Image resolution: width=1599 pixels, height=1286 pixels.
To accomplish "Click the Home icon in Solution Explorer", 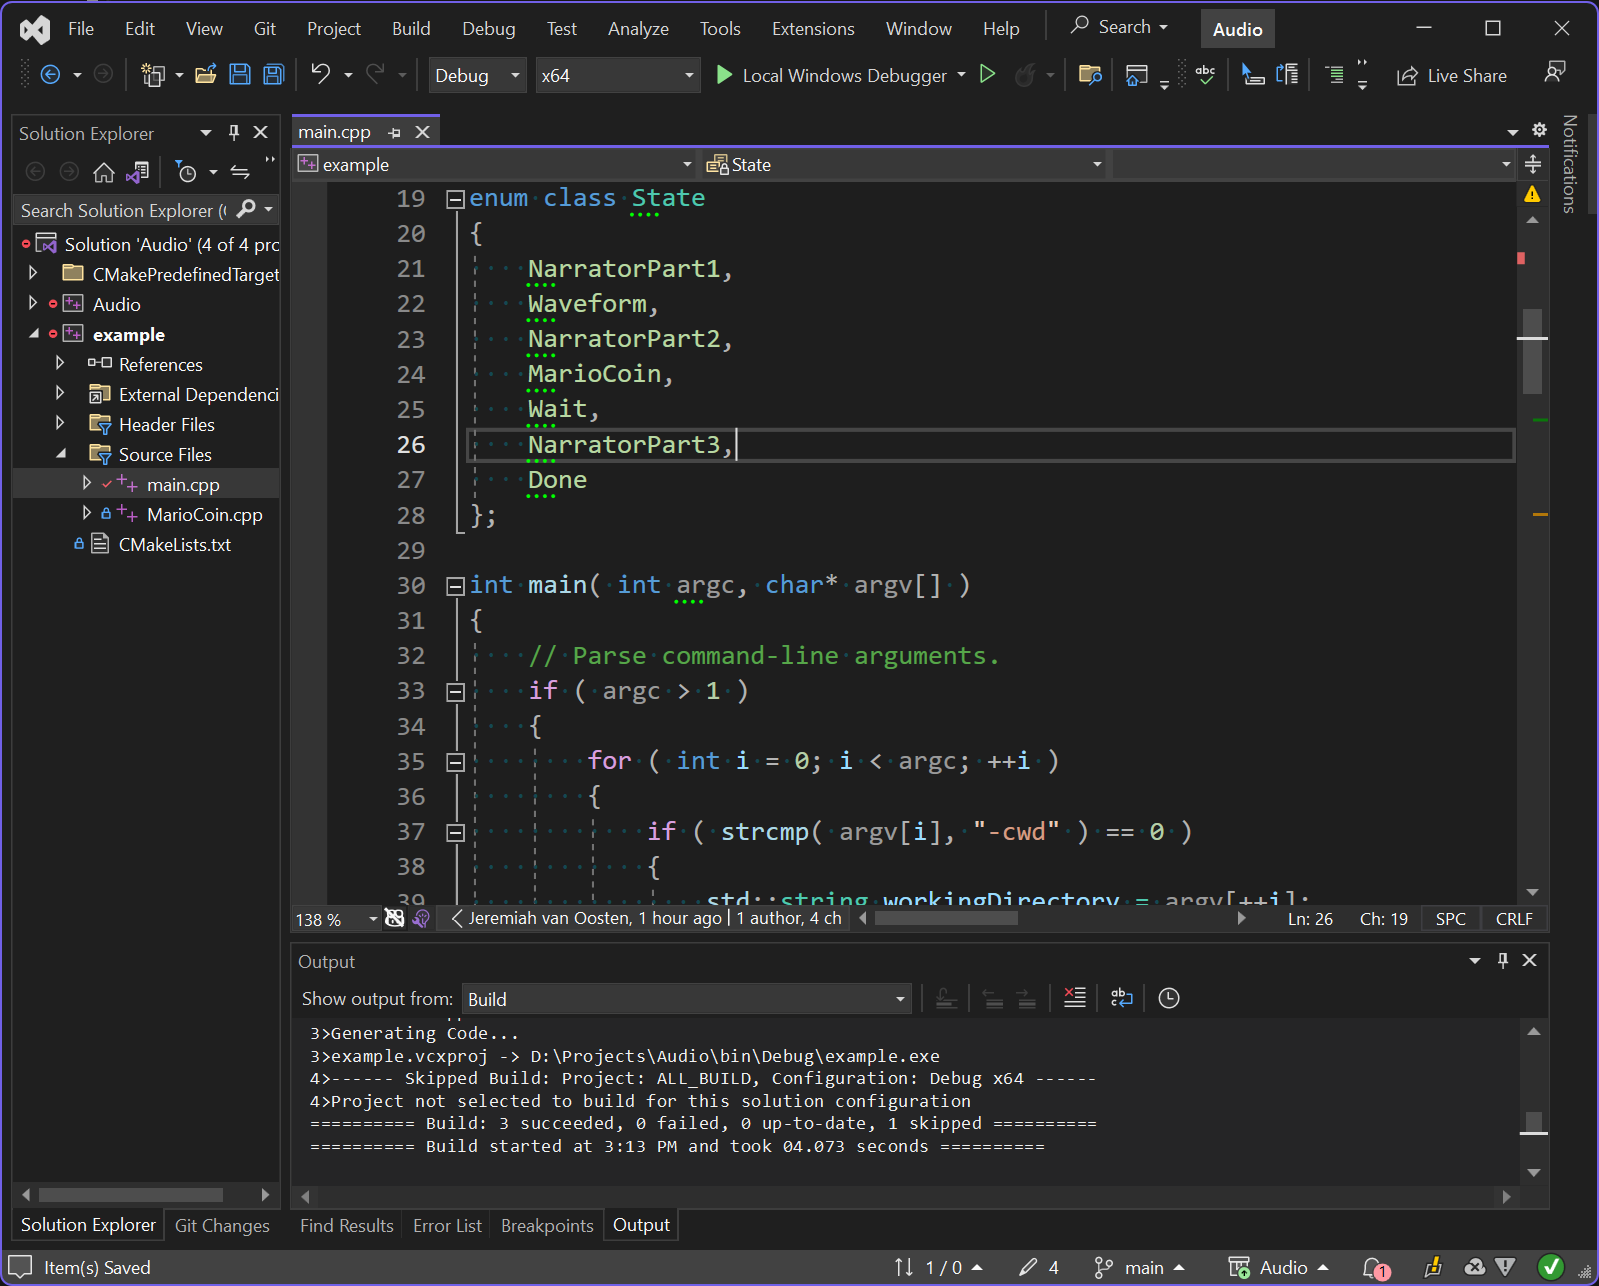I will click(x=104, y=172).
